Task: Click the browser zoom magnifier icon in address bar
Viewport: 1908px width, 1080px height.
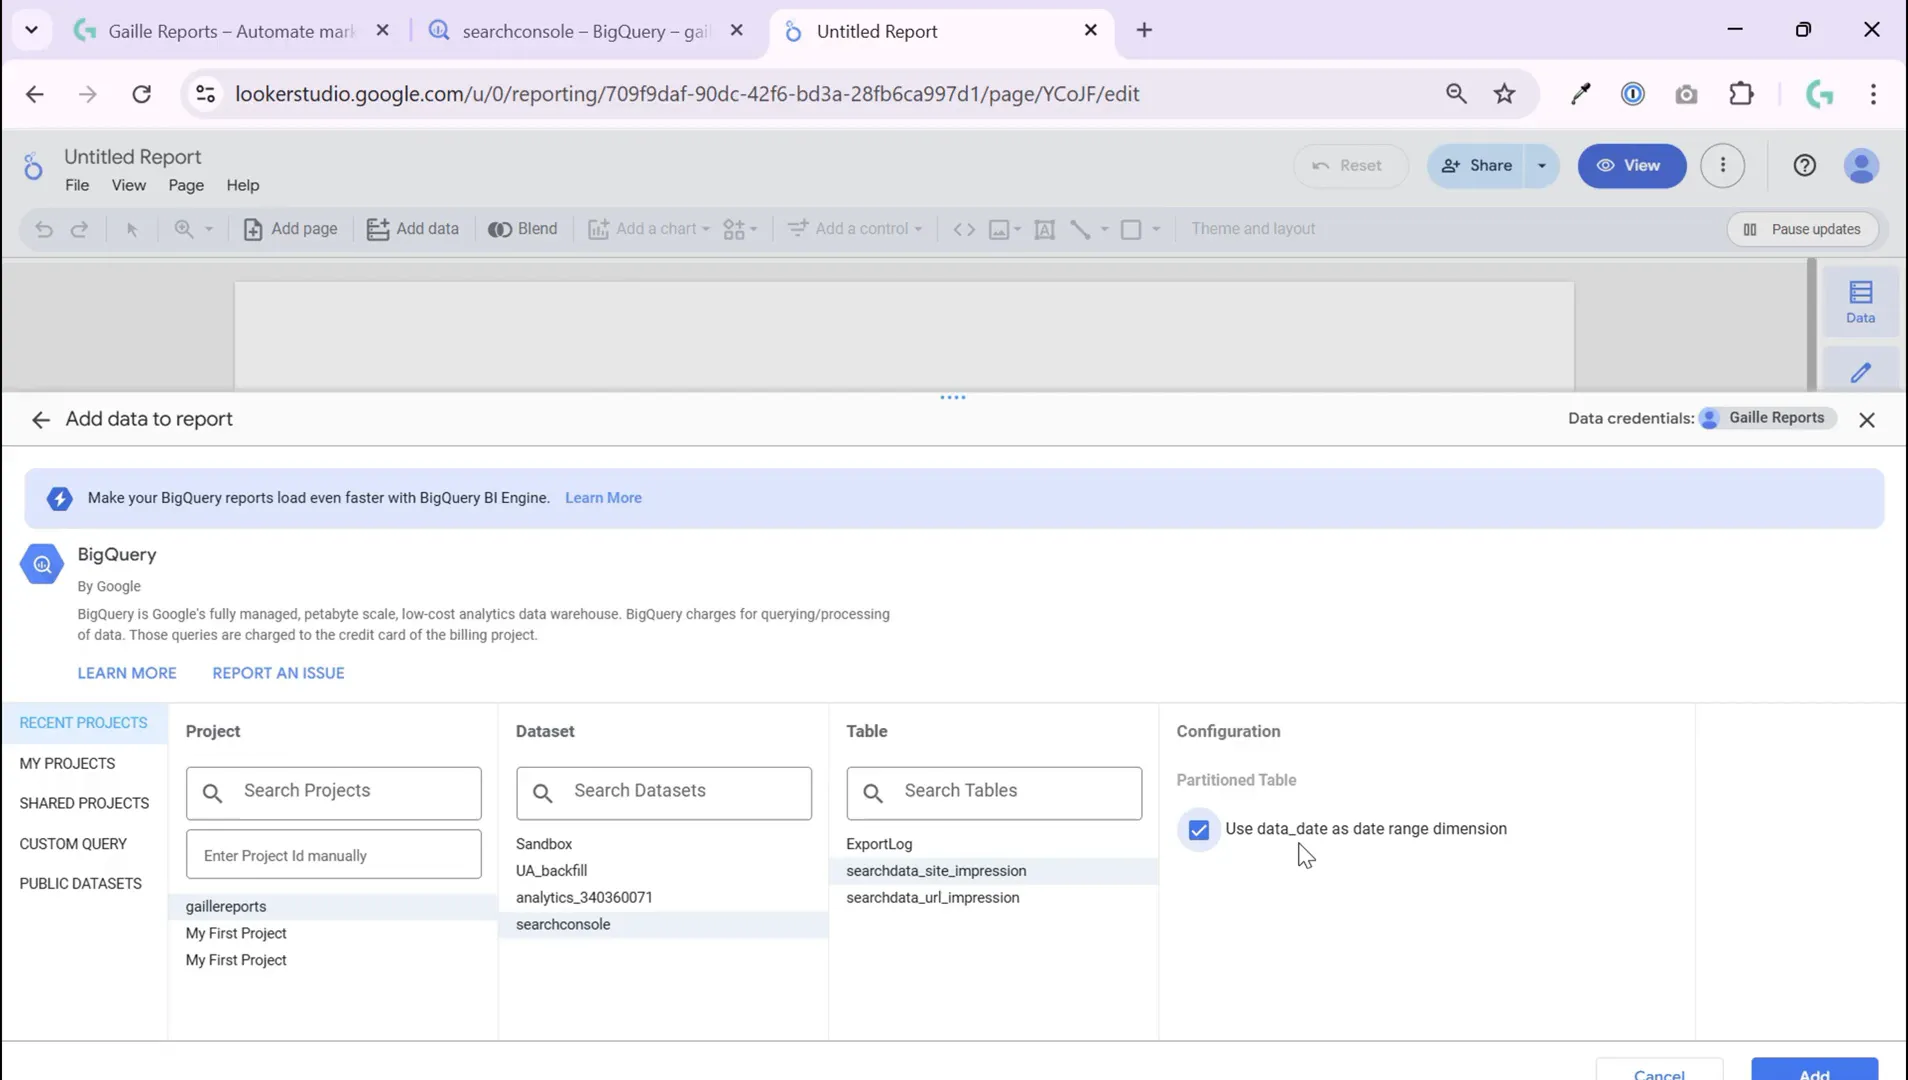Action: 1456,94
